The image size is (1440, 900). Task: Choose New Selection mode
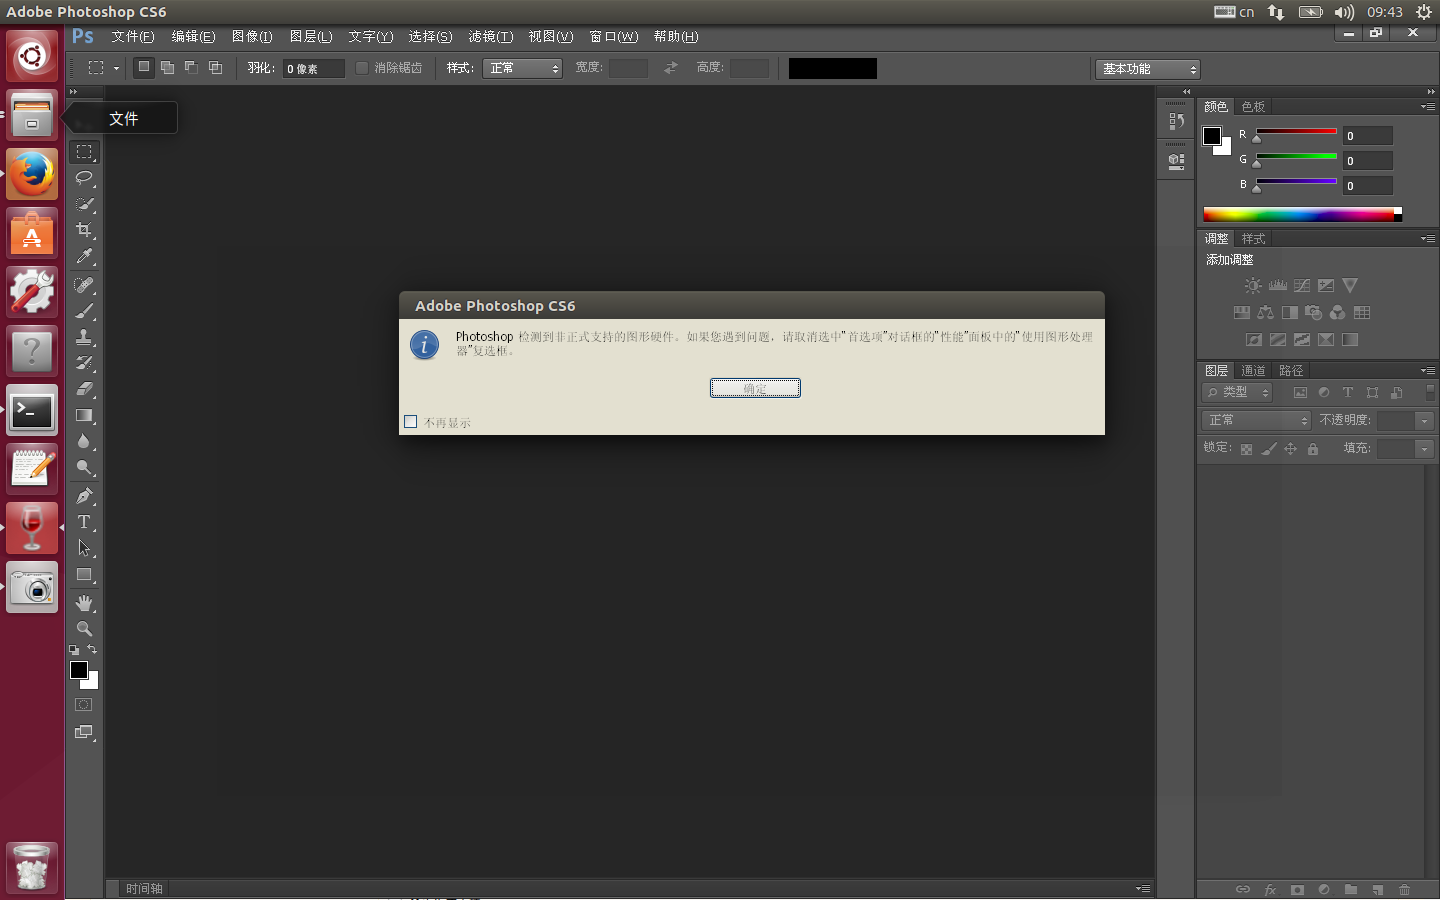coord(144,67)
